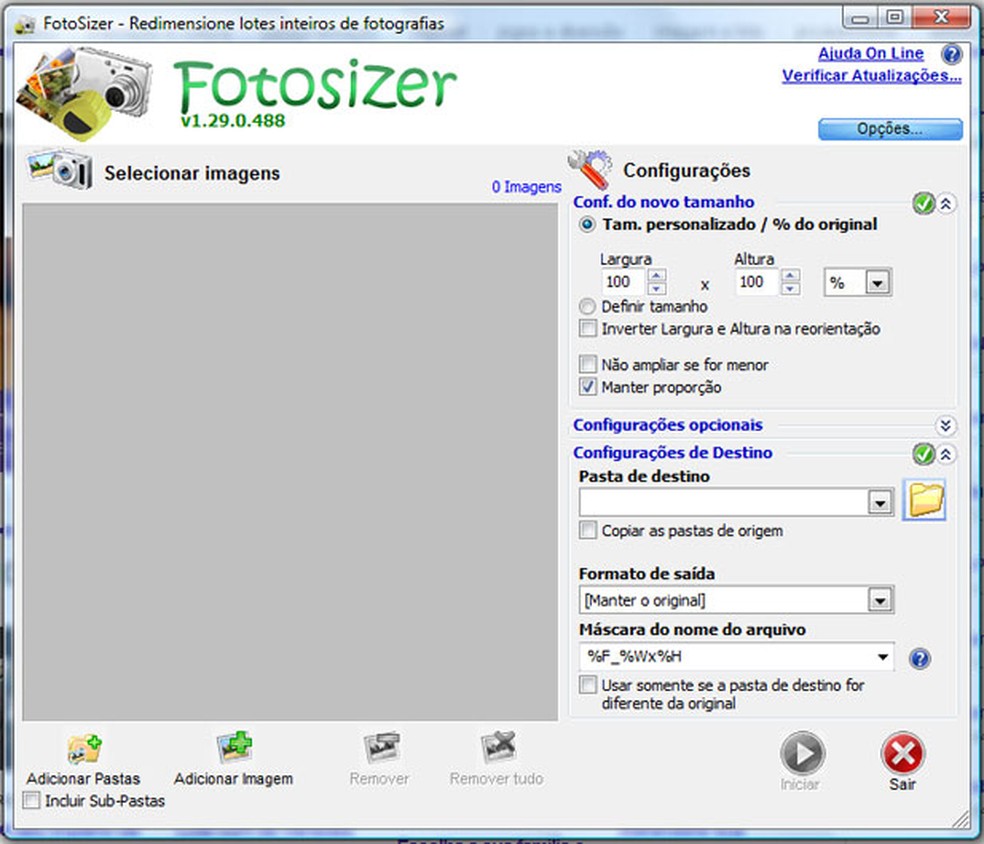Open the Formato de saída dropdown
The height and width of the screenshot is (844, 984).
tap(880, 599)
